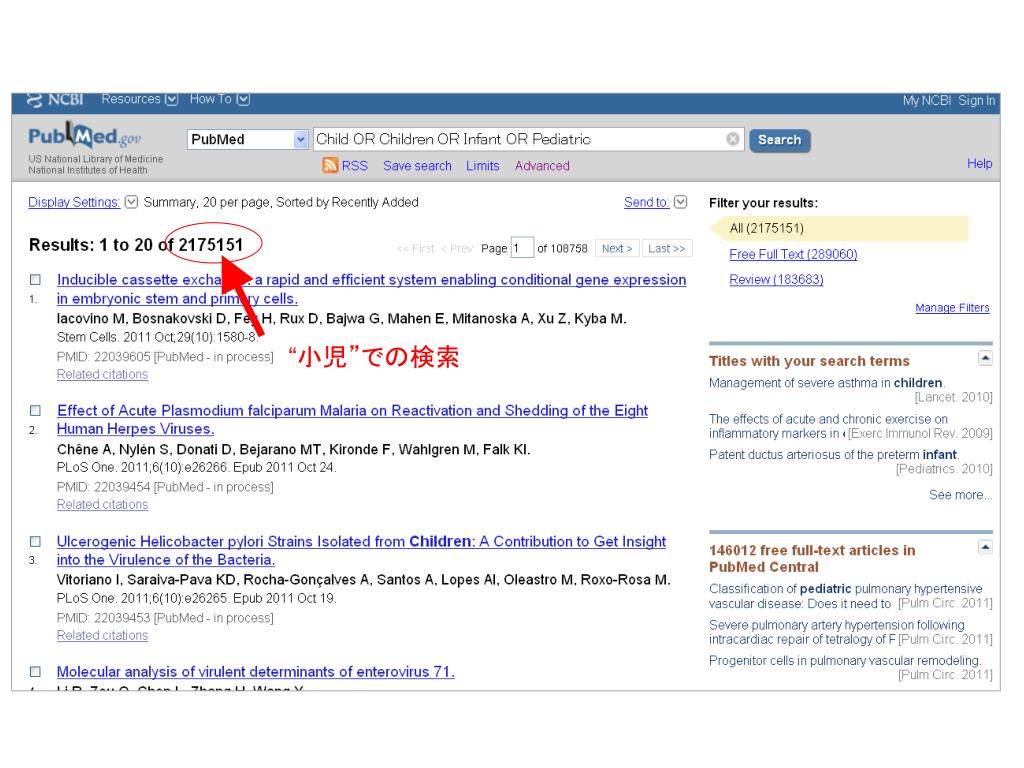Open the 146012 free full-text articles heading
The width and height of the screenshot is (1024, 768).
(812, 558)
